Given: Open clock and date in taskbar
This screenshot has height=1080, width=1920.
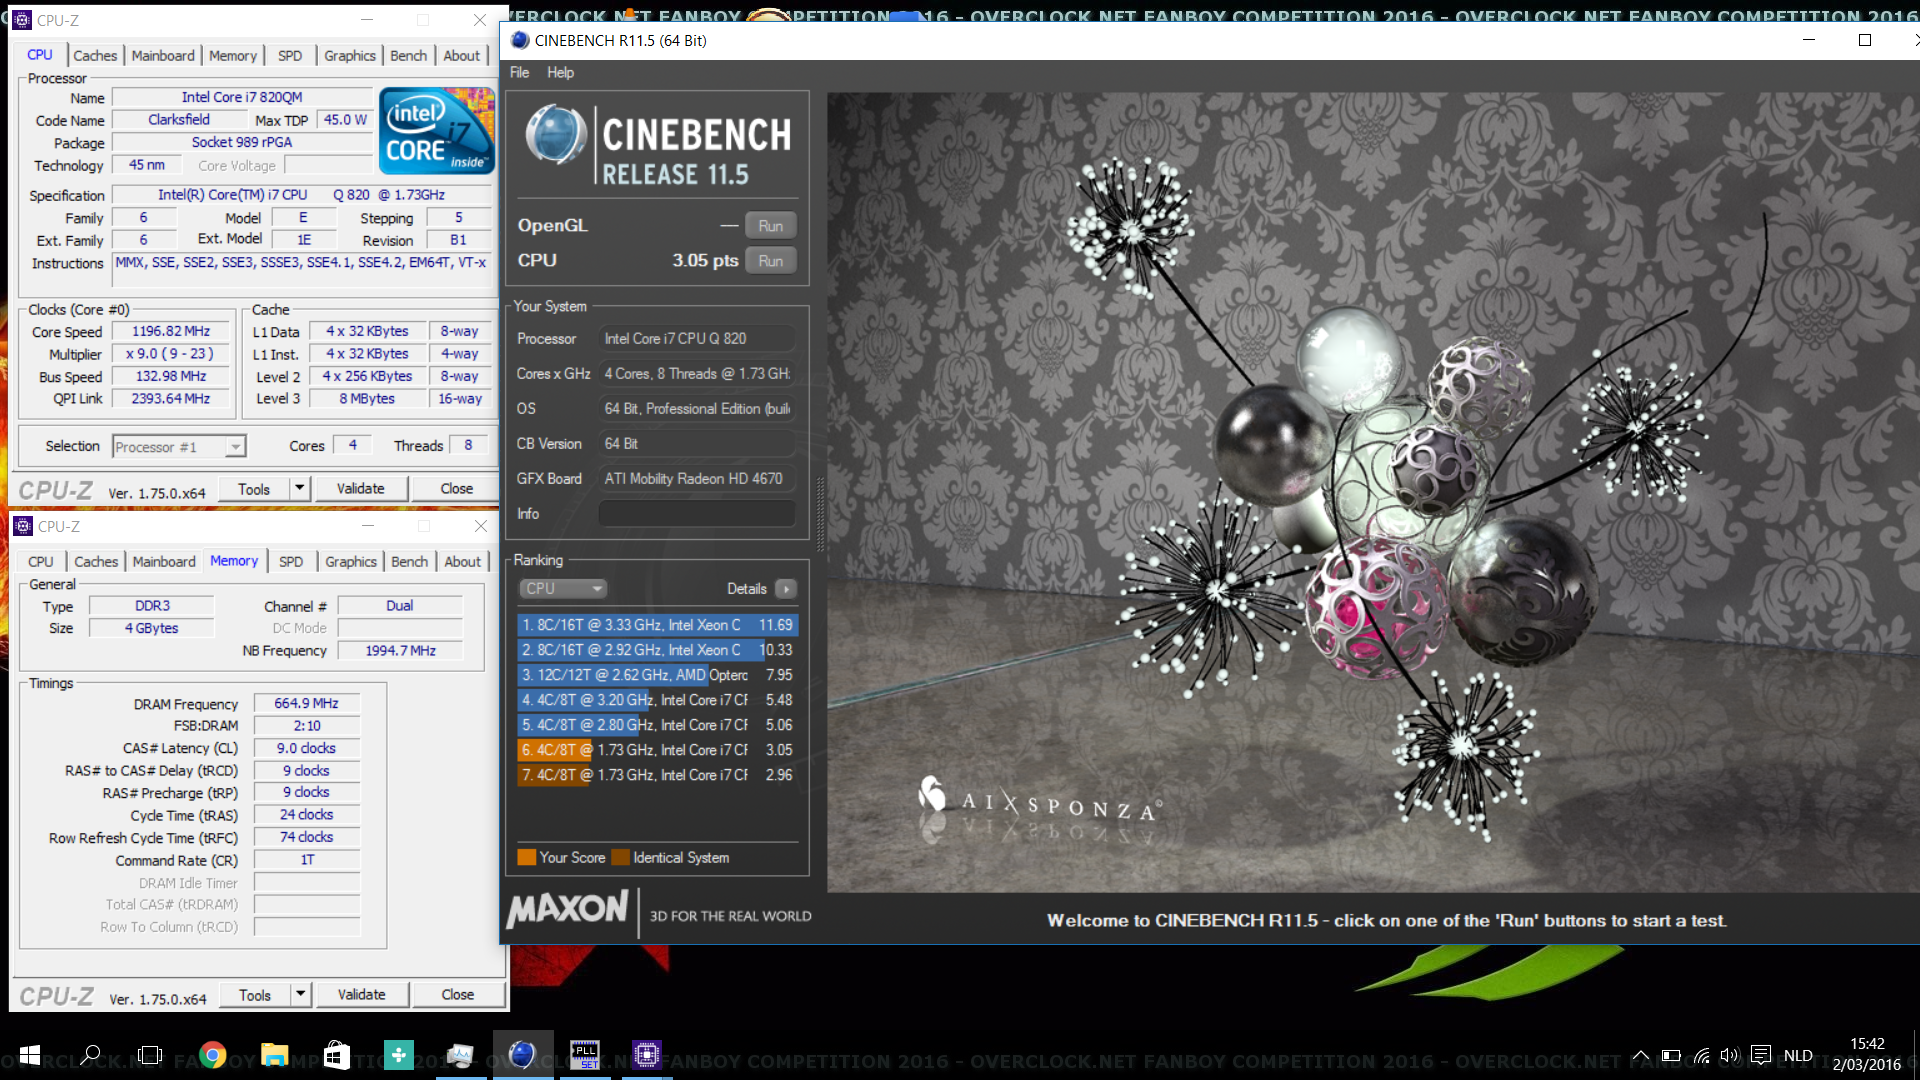Looking at the screenshot, I should coord(1867,1055).
